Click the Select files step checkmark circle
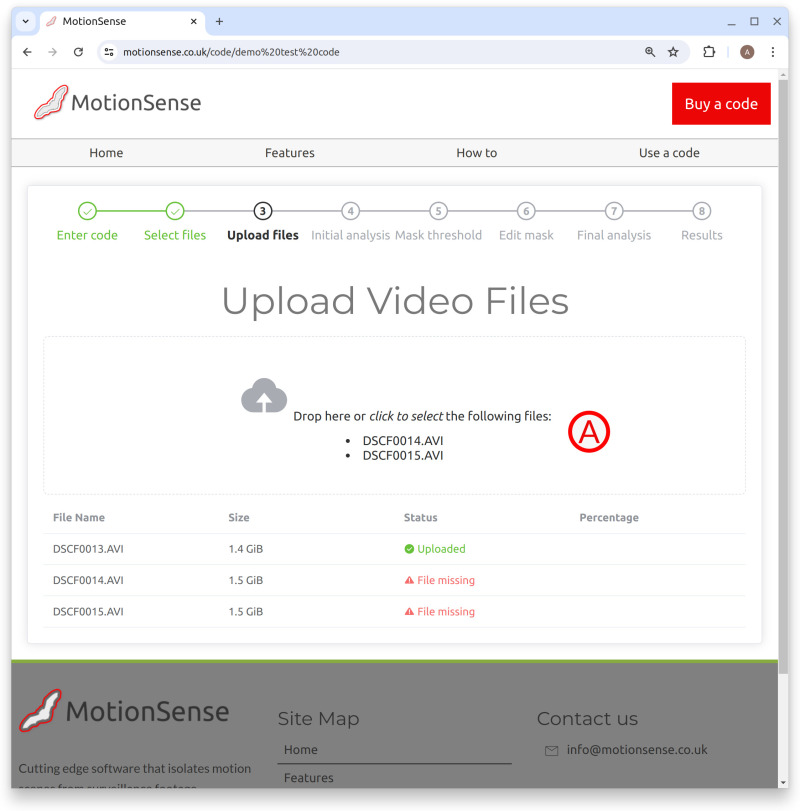800x811 pixels. 175,211
